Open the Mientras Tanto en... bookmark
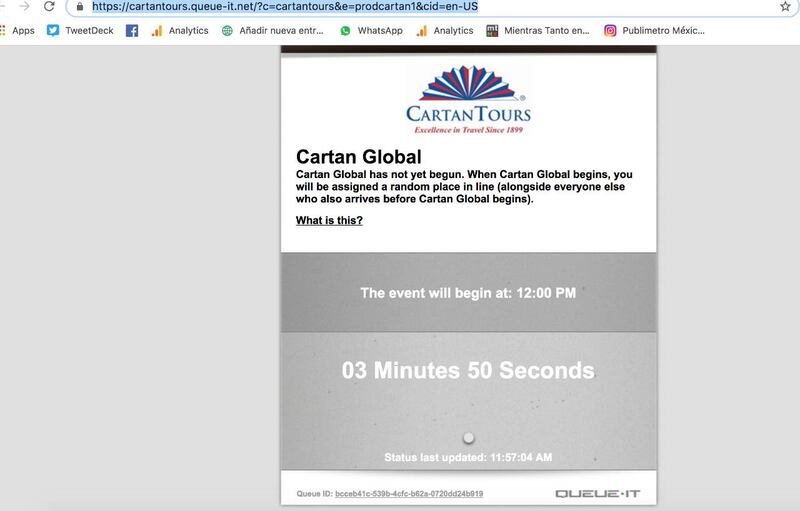The image size is (800, 511). click(538, 31)
